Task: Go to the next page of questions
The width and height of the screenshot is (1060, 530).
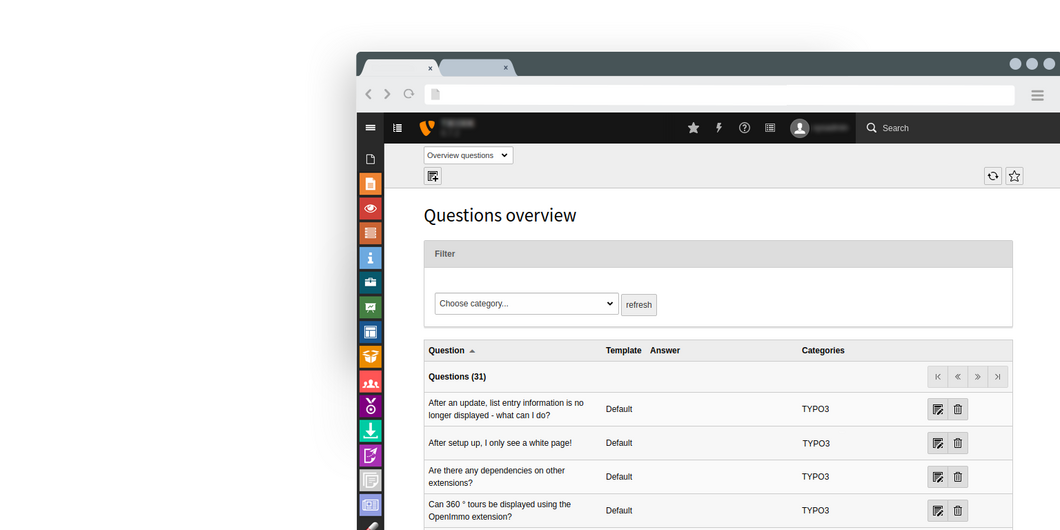Action: (x=978, y=377)
